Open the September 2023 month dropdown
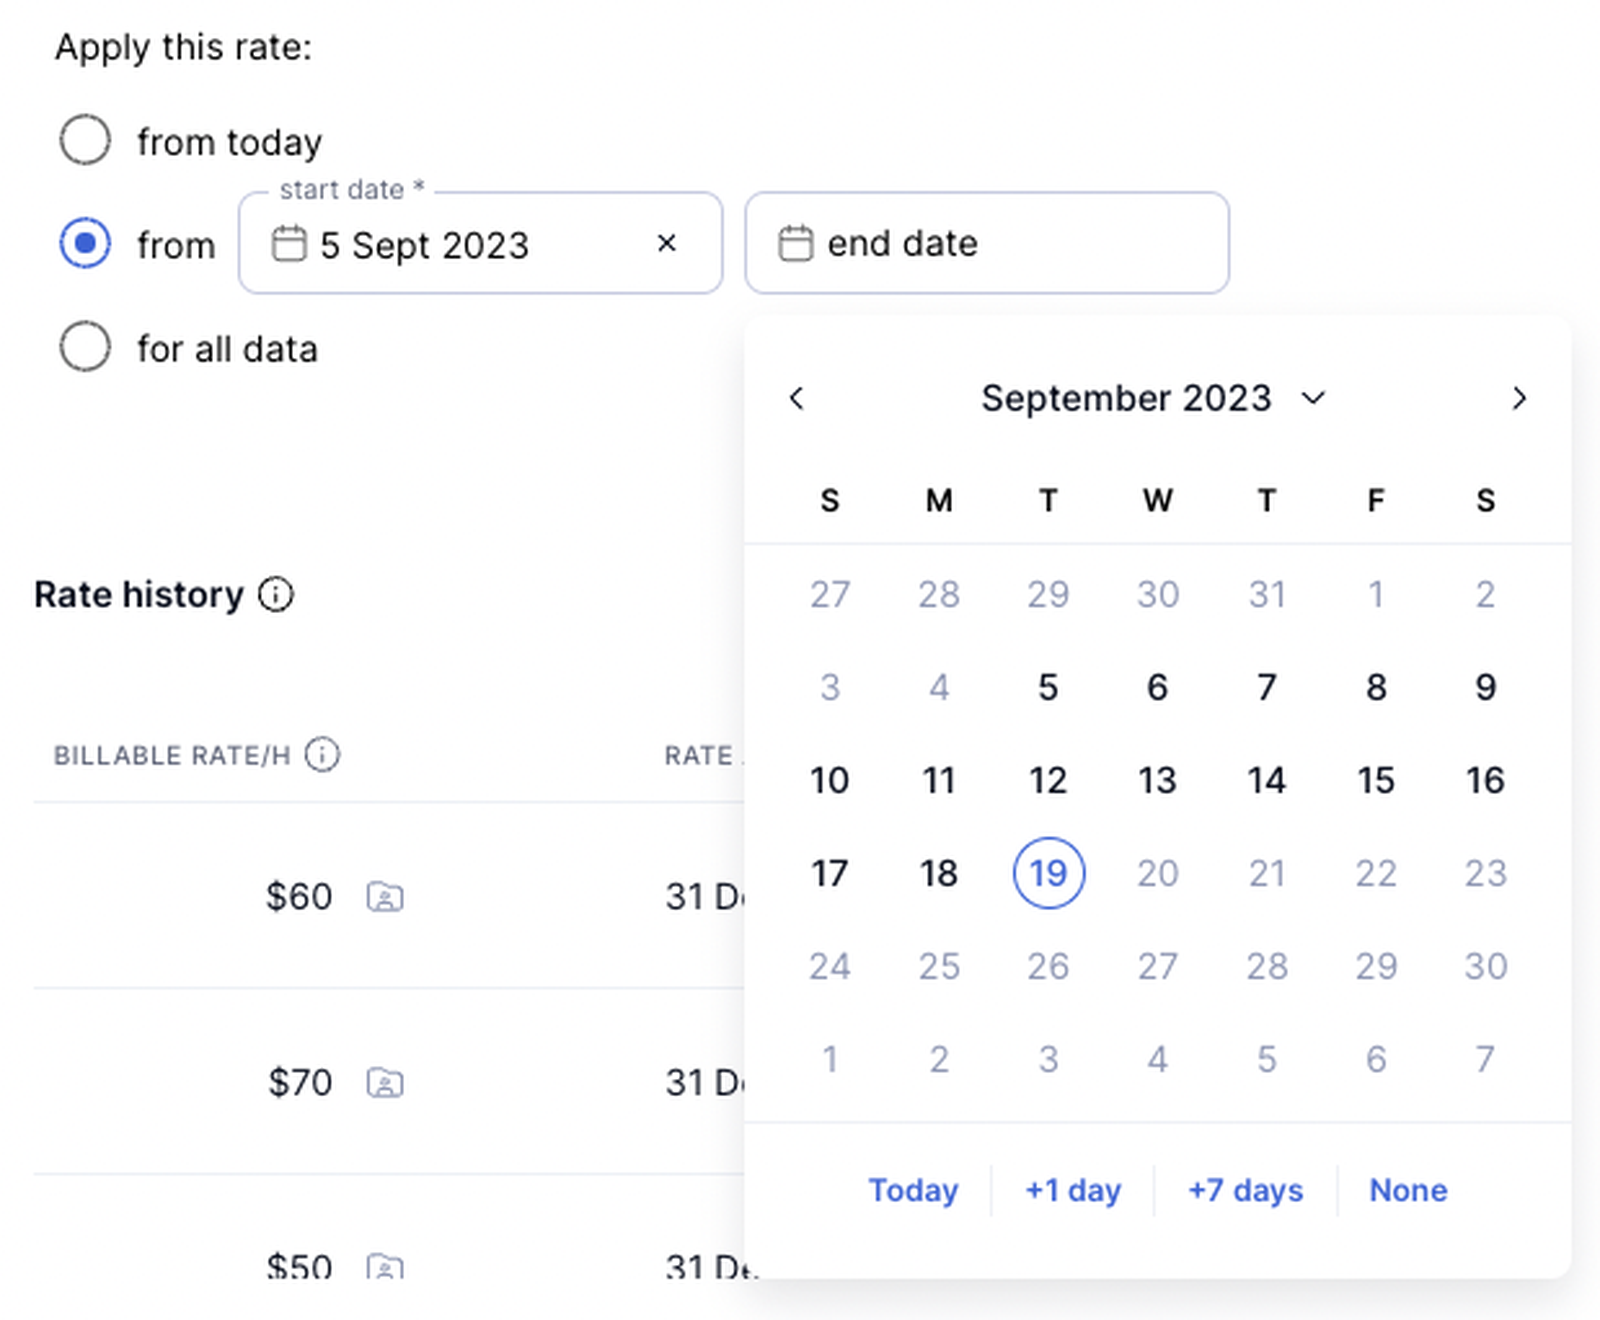The width and height of the screenshot is (1600, 1320). tap(1313, 397)
